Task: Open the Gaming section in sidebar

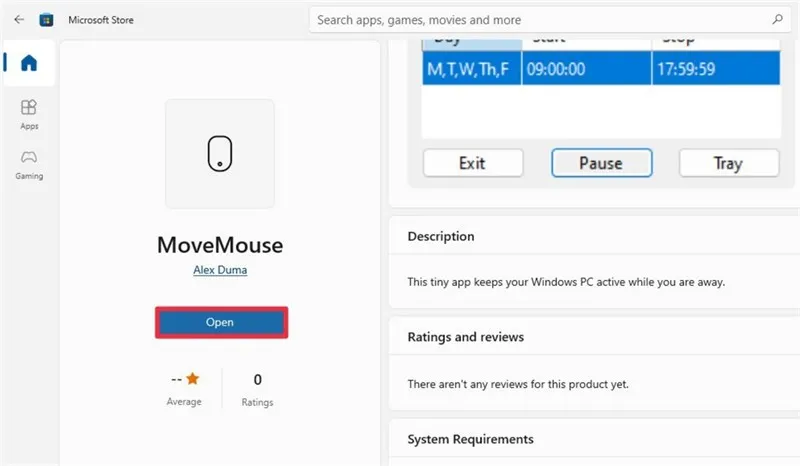Action: (29, 165)
